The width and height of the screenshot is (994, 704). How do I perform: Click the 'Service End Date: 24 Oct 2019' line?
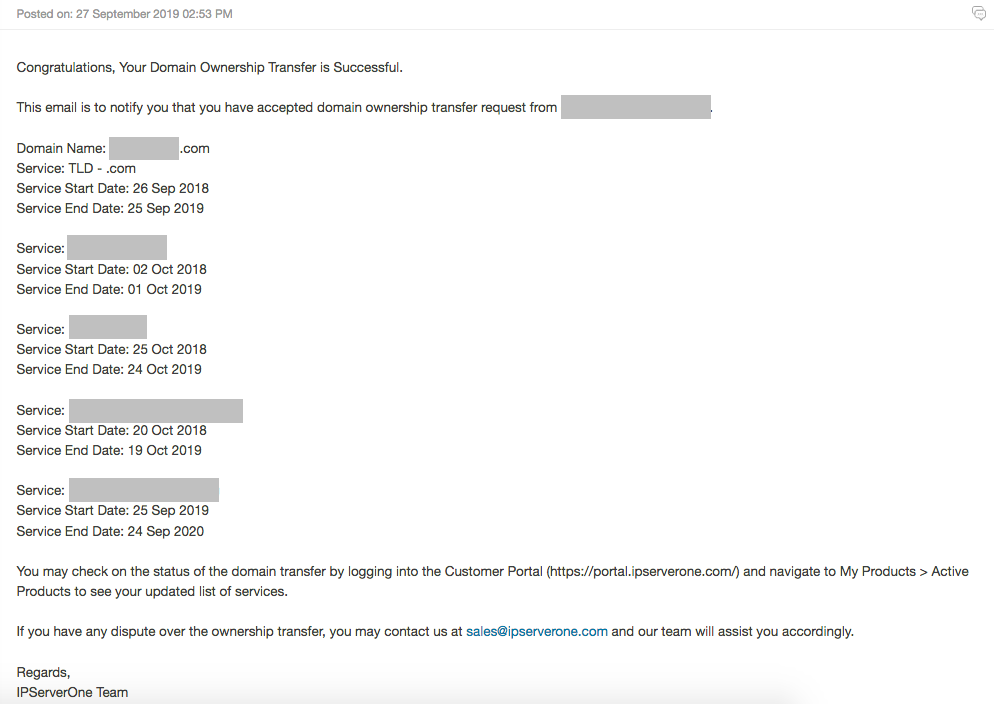click(x=109, y=369)
